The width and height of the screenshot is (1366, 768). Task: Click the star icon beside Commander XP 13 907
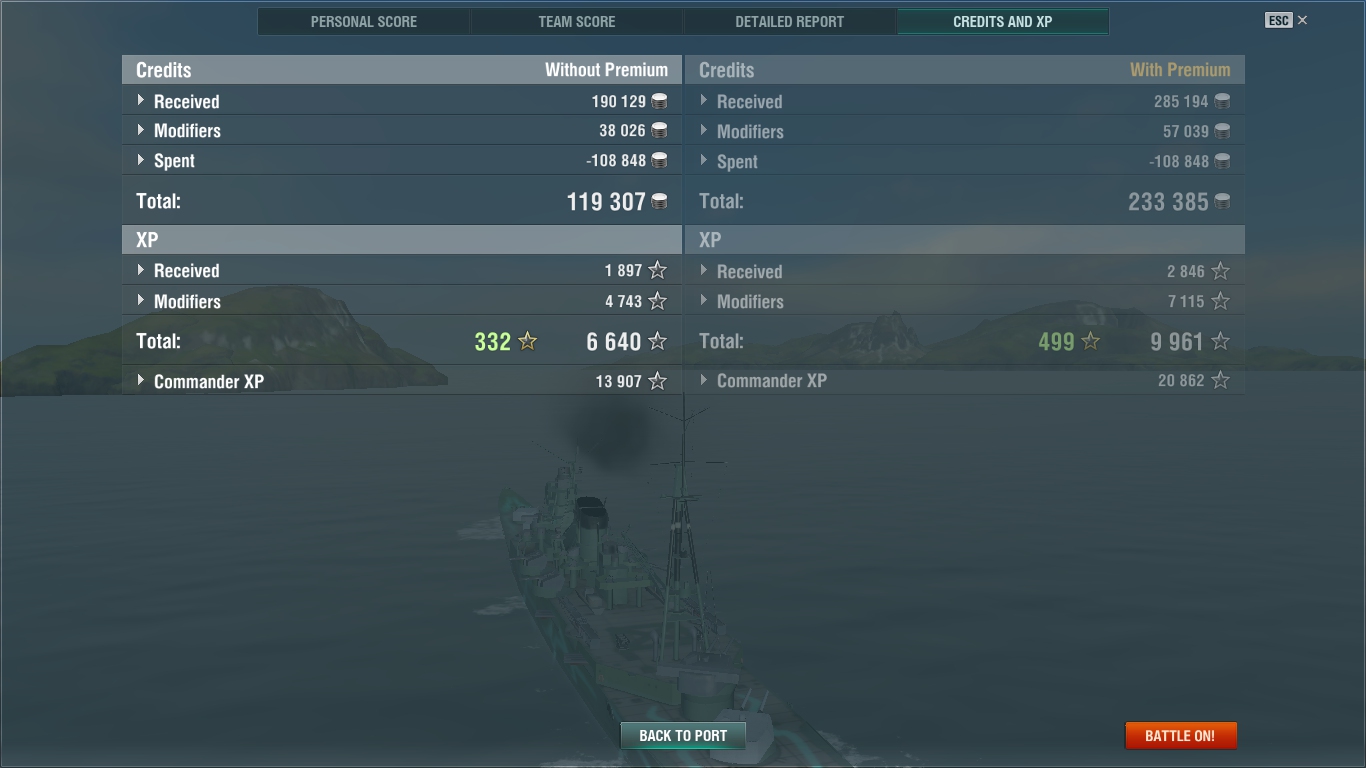tap(657, 380)
